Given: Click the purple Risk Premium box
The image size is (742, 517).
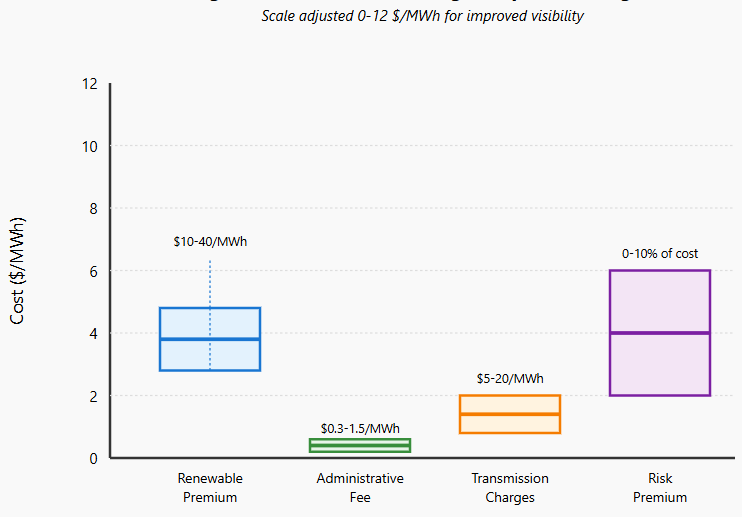Looking at the screenshot, I should tap(660, 333).
